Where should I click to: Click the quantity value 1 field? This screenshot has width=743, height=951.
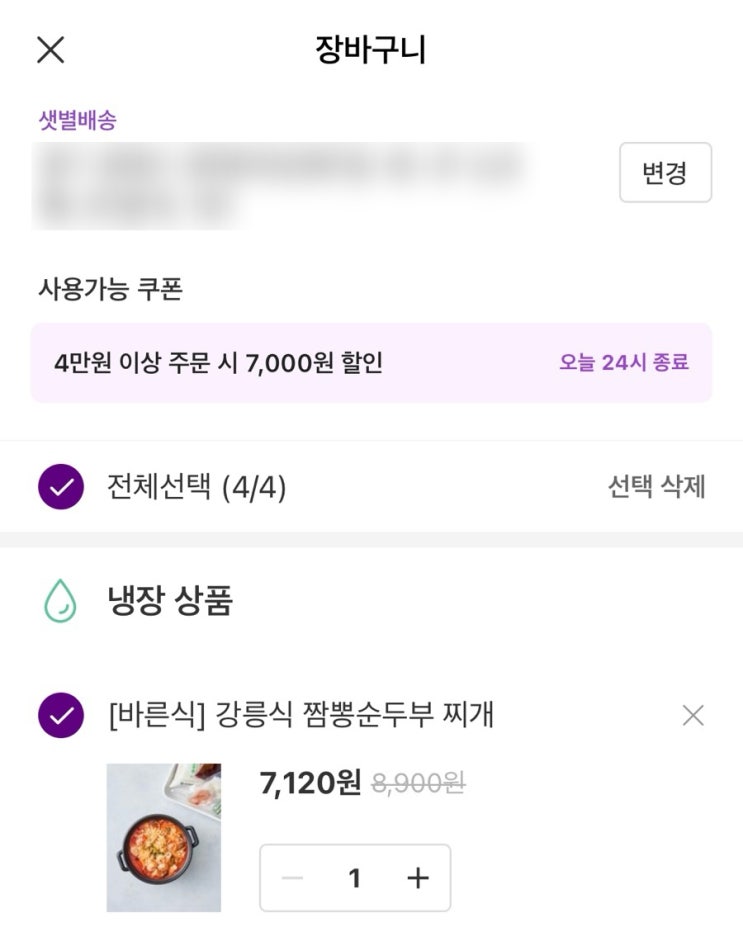click(354, 878)
